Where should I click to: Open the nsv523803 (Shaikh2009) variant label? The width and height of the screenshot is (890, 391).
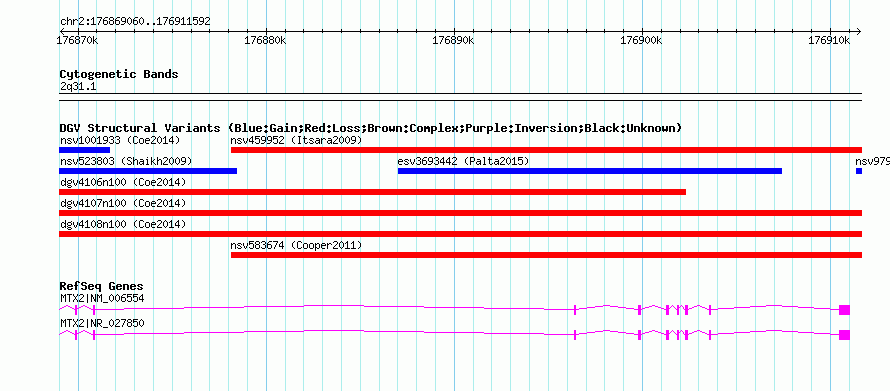tap(126, 161)
